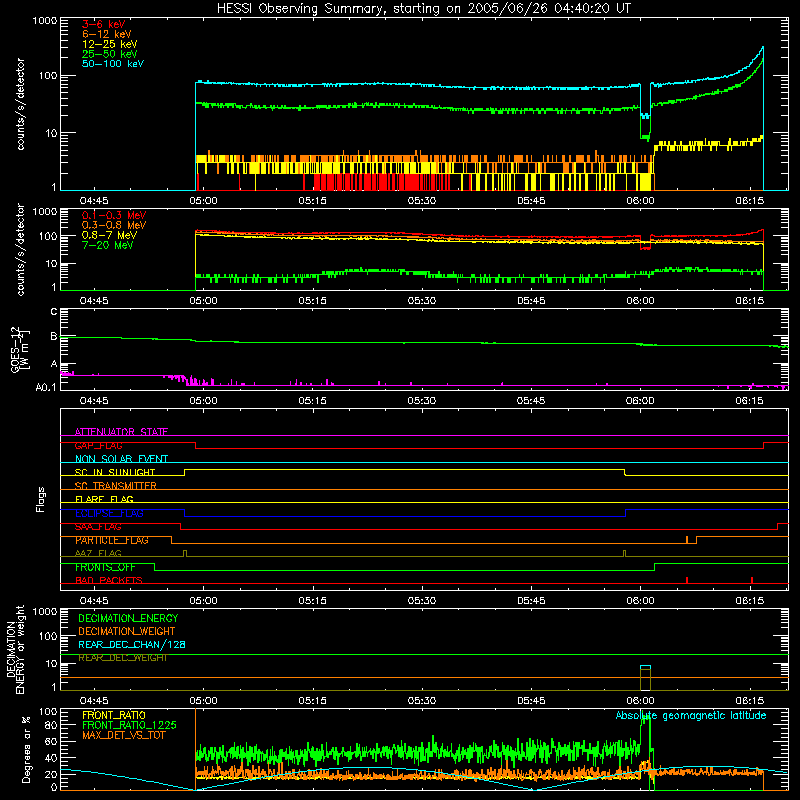Click the 04:45 tick under the decimation plot
Screen dimensions: 800x800
[94, 701]
